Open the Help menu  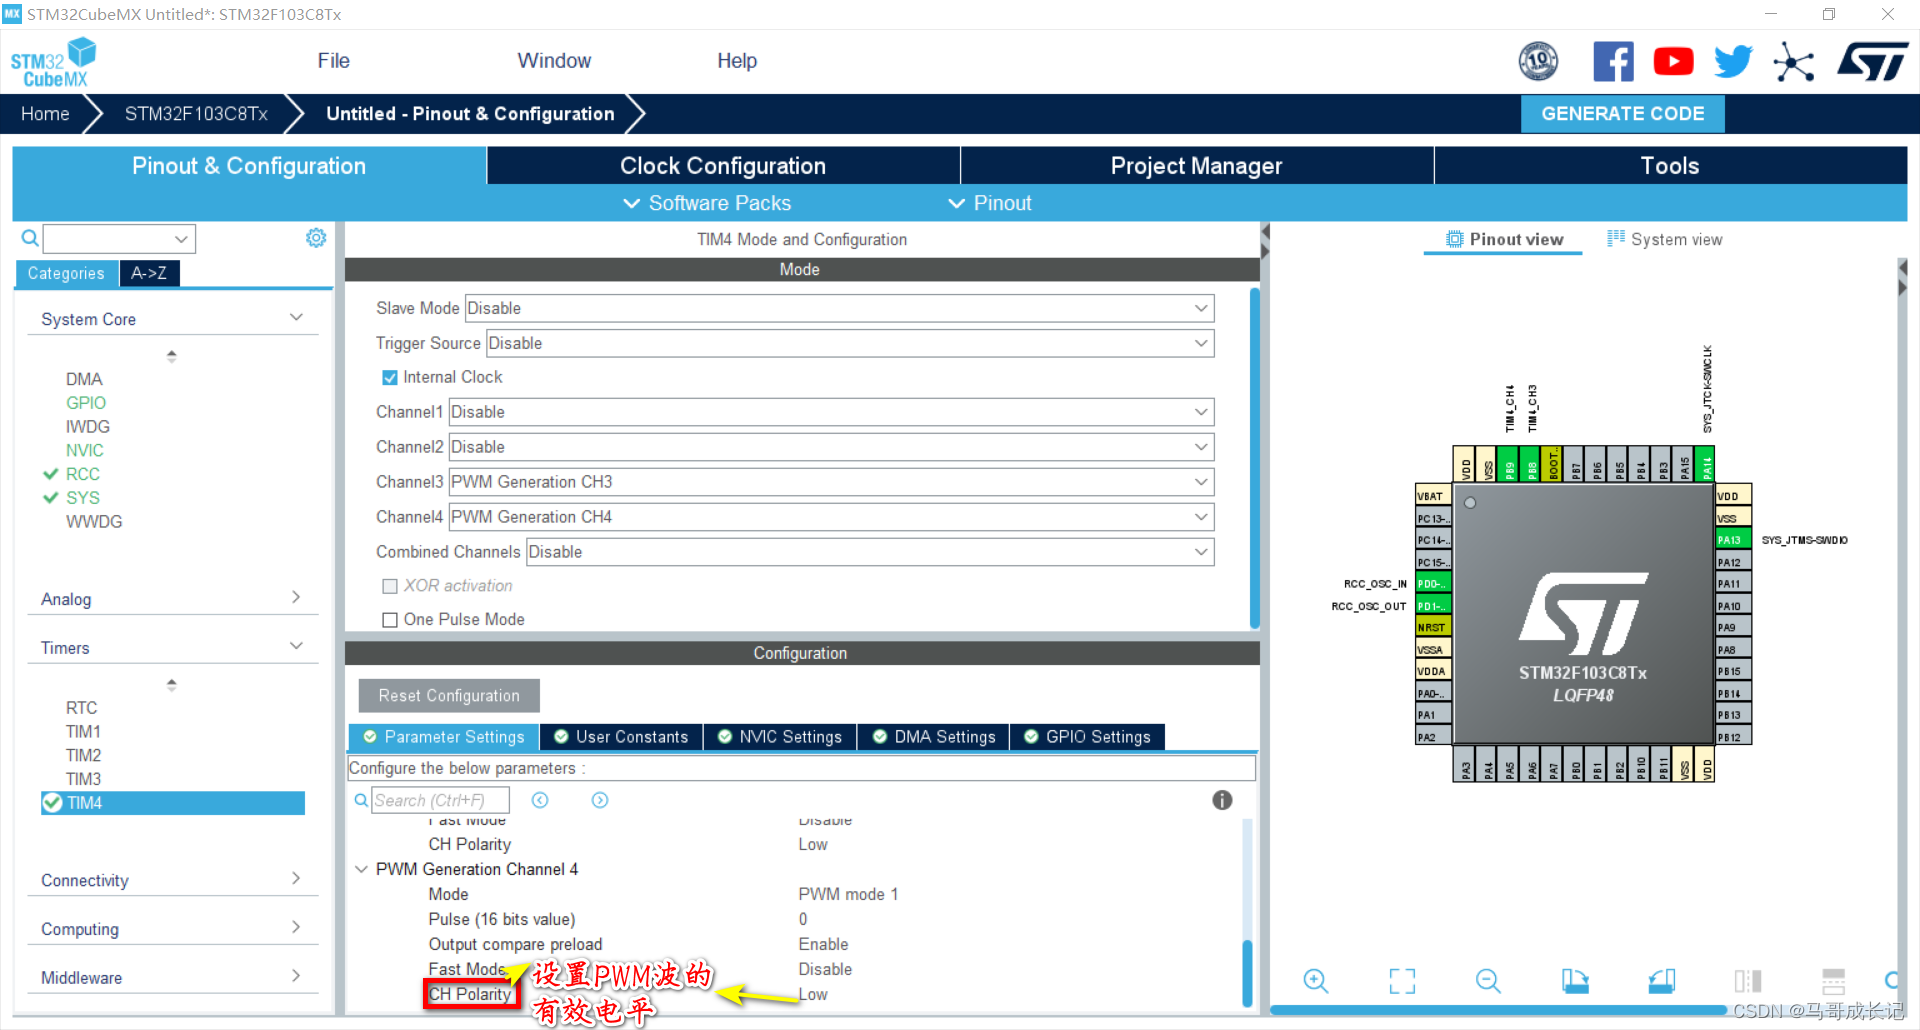(737, 61)
